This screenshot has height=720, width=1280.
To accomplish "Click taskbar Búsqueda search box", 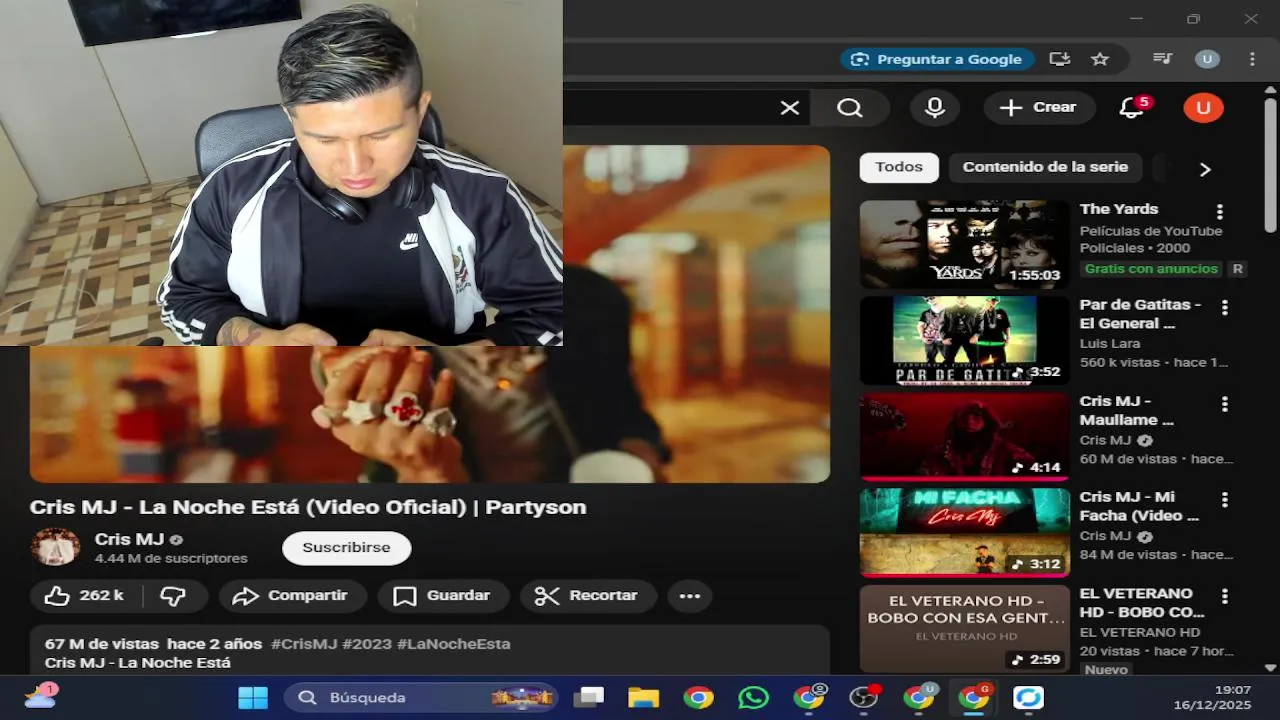I will [422, 697].
